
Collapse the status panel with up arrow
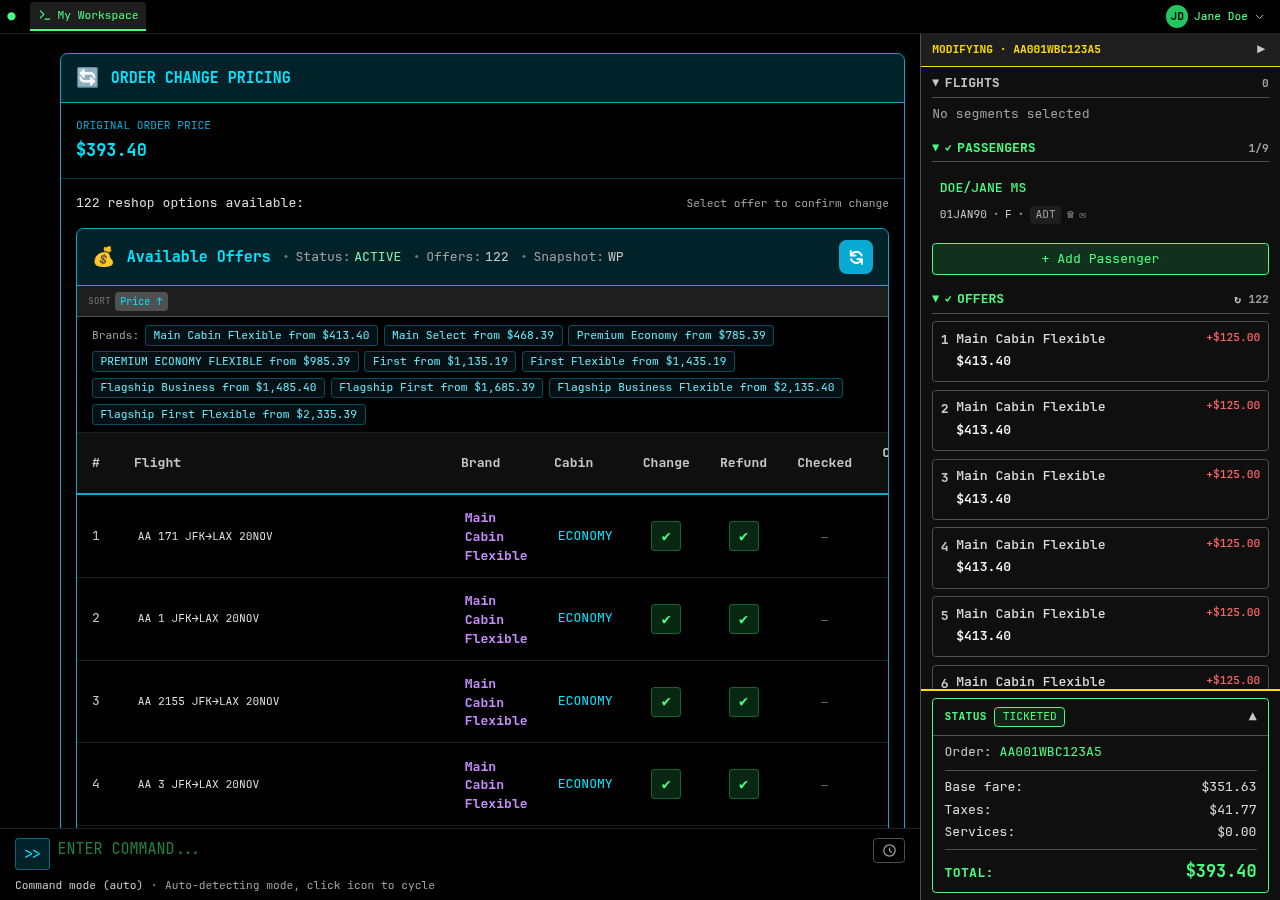[x=1252, y=716]
